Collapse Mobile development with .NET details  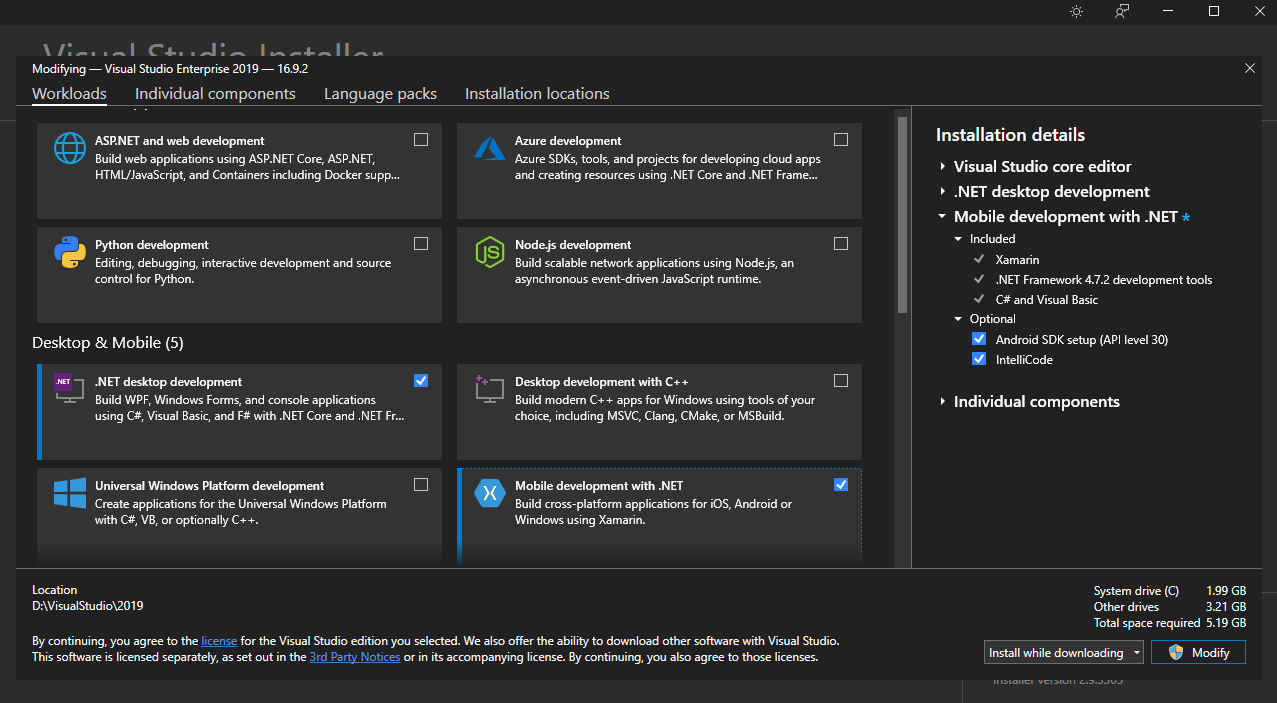tap(942, 216)
